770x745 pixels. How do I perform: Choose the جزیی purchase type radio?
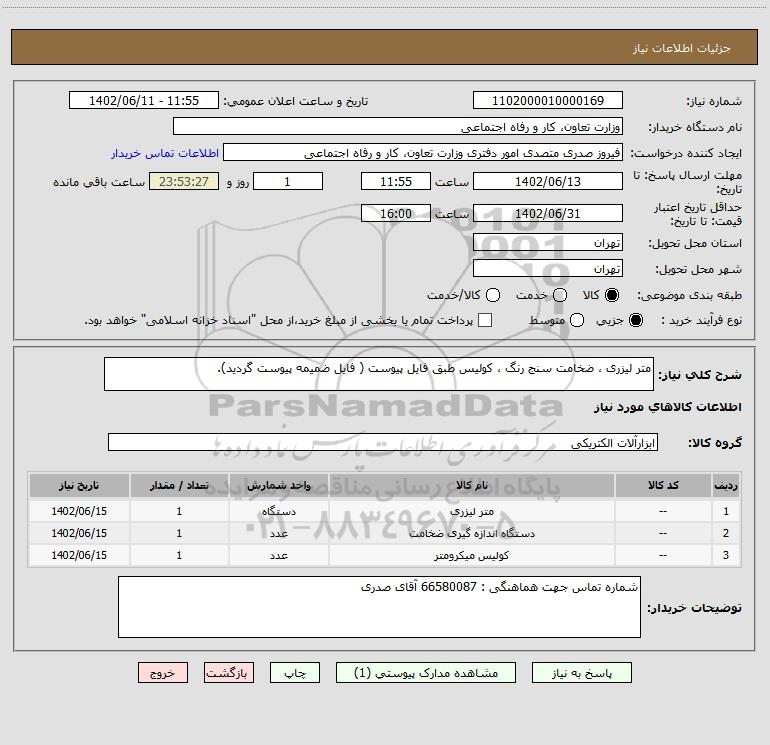click(x=636, y=320)
